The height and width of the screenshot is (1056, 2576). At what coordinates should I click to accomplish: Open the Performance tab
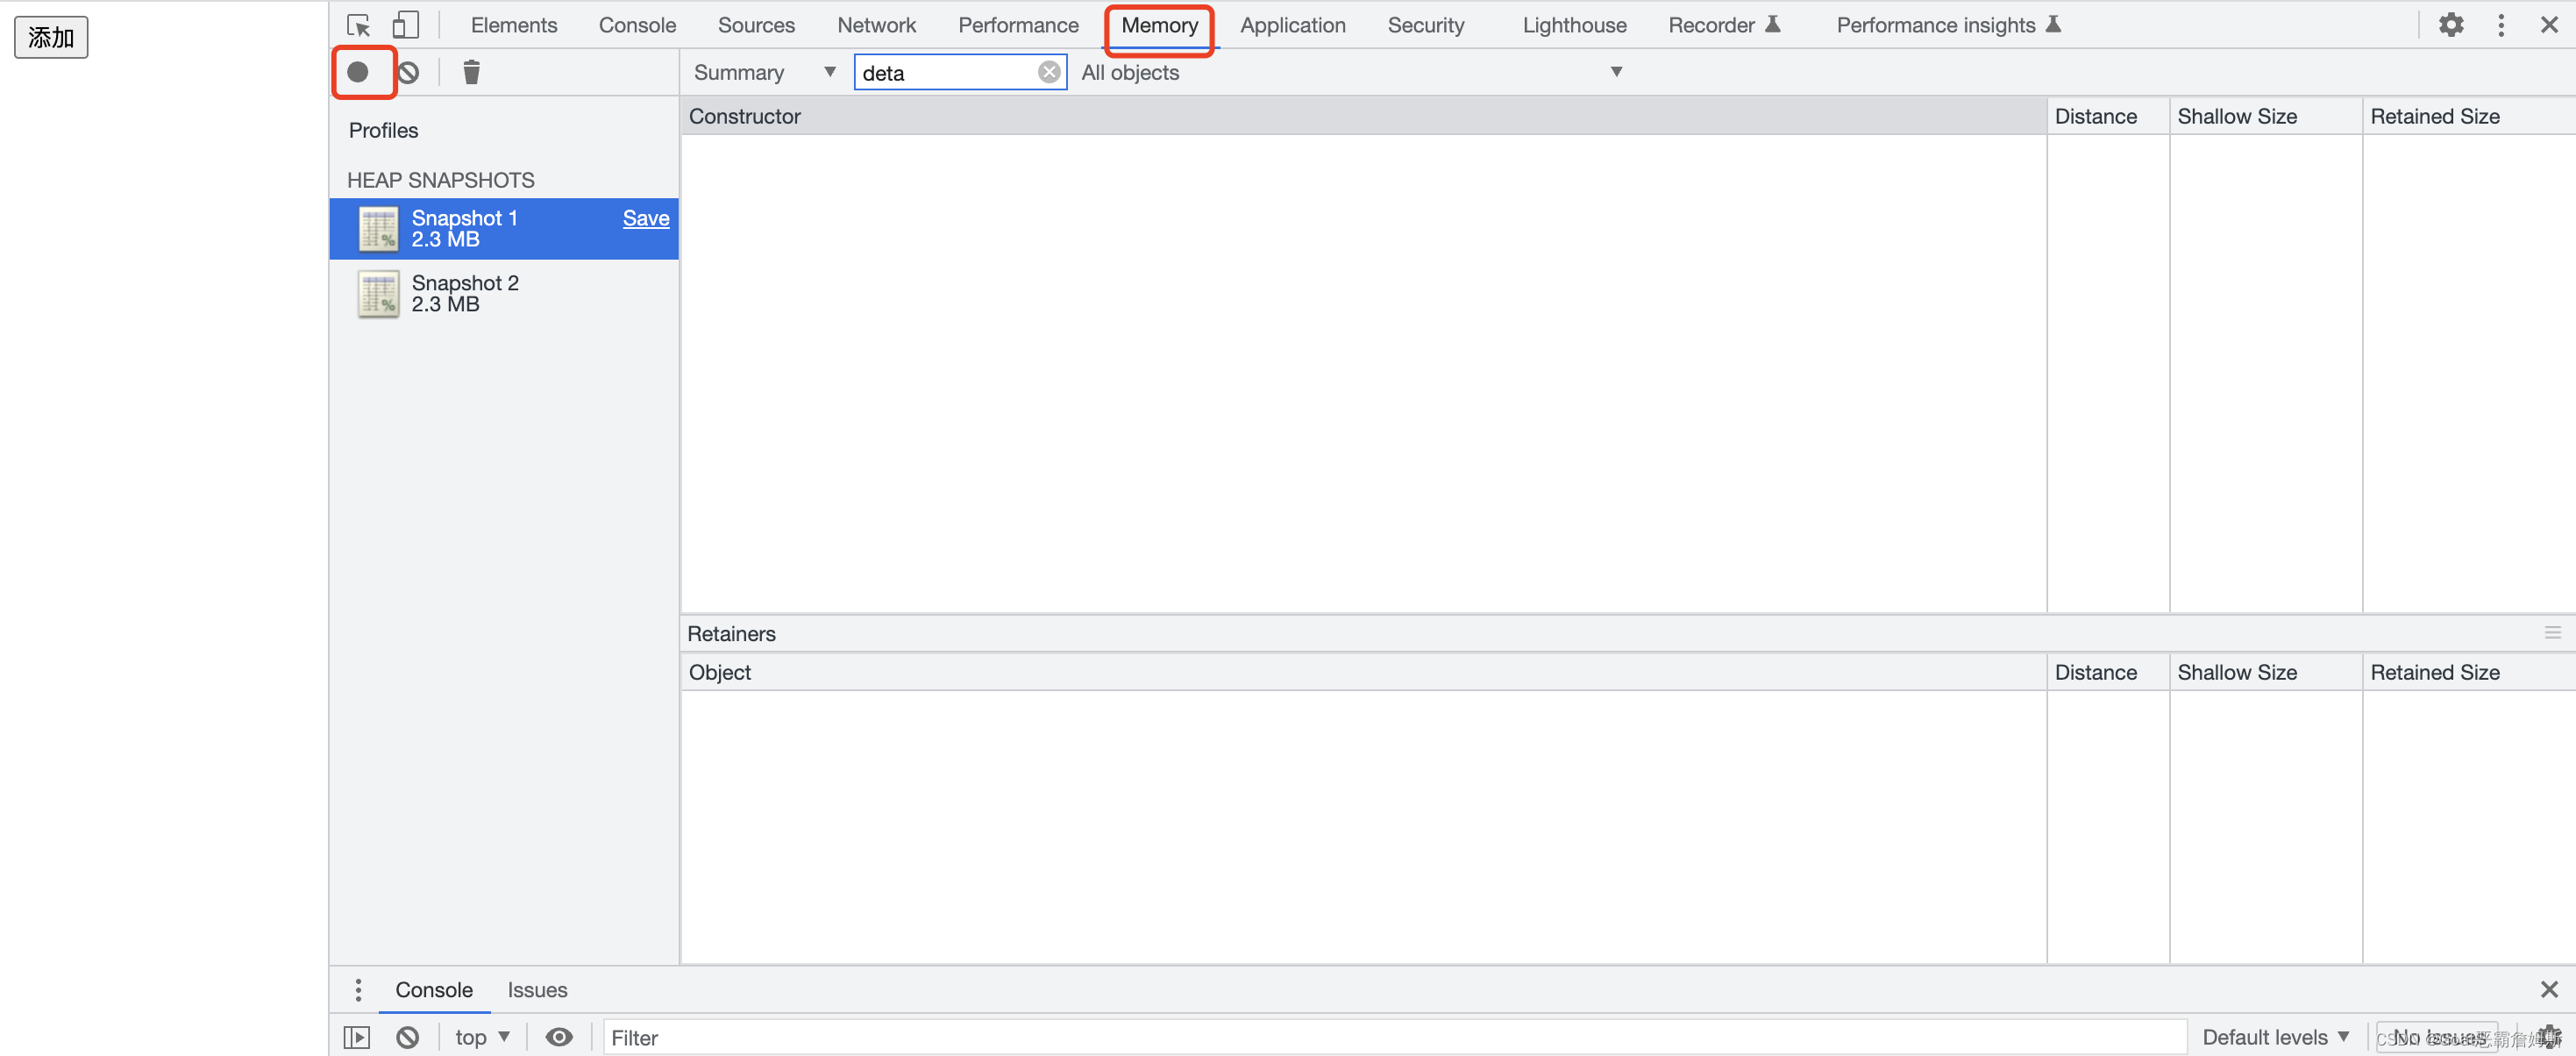click(x=1018, y=25)
